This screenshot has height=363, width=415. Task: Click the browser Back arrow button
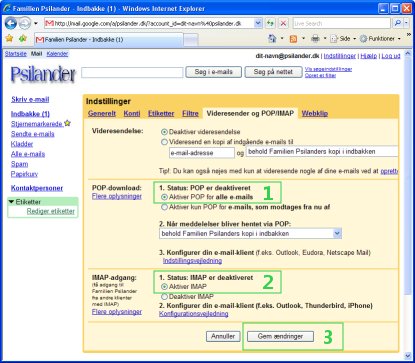(11, 23)
